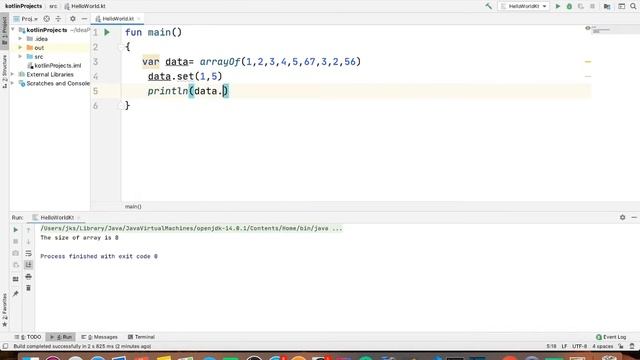This screenshot has height=360, width=640.
Task: Click the HelloWorld.kt breadcrumb
Action: (85, 6)
